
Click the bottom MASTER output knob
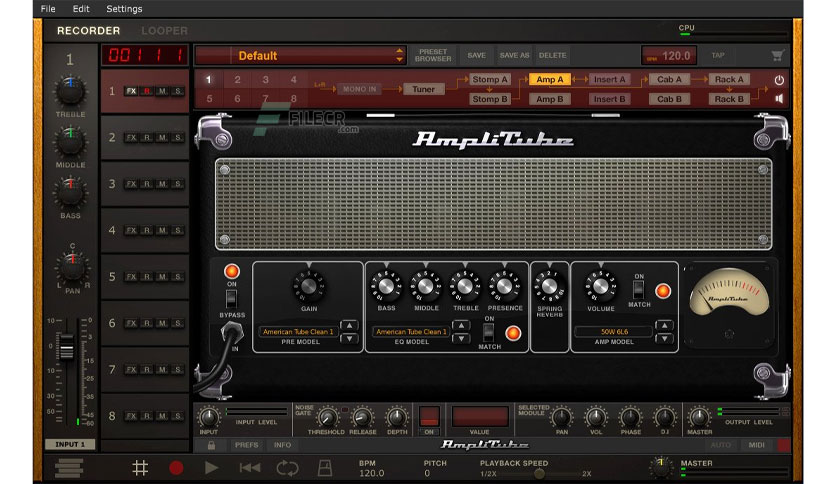[x=699, y=417]
